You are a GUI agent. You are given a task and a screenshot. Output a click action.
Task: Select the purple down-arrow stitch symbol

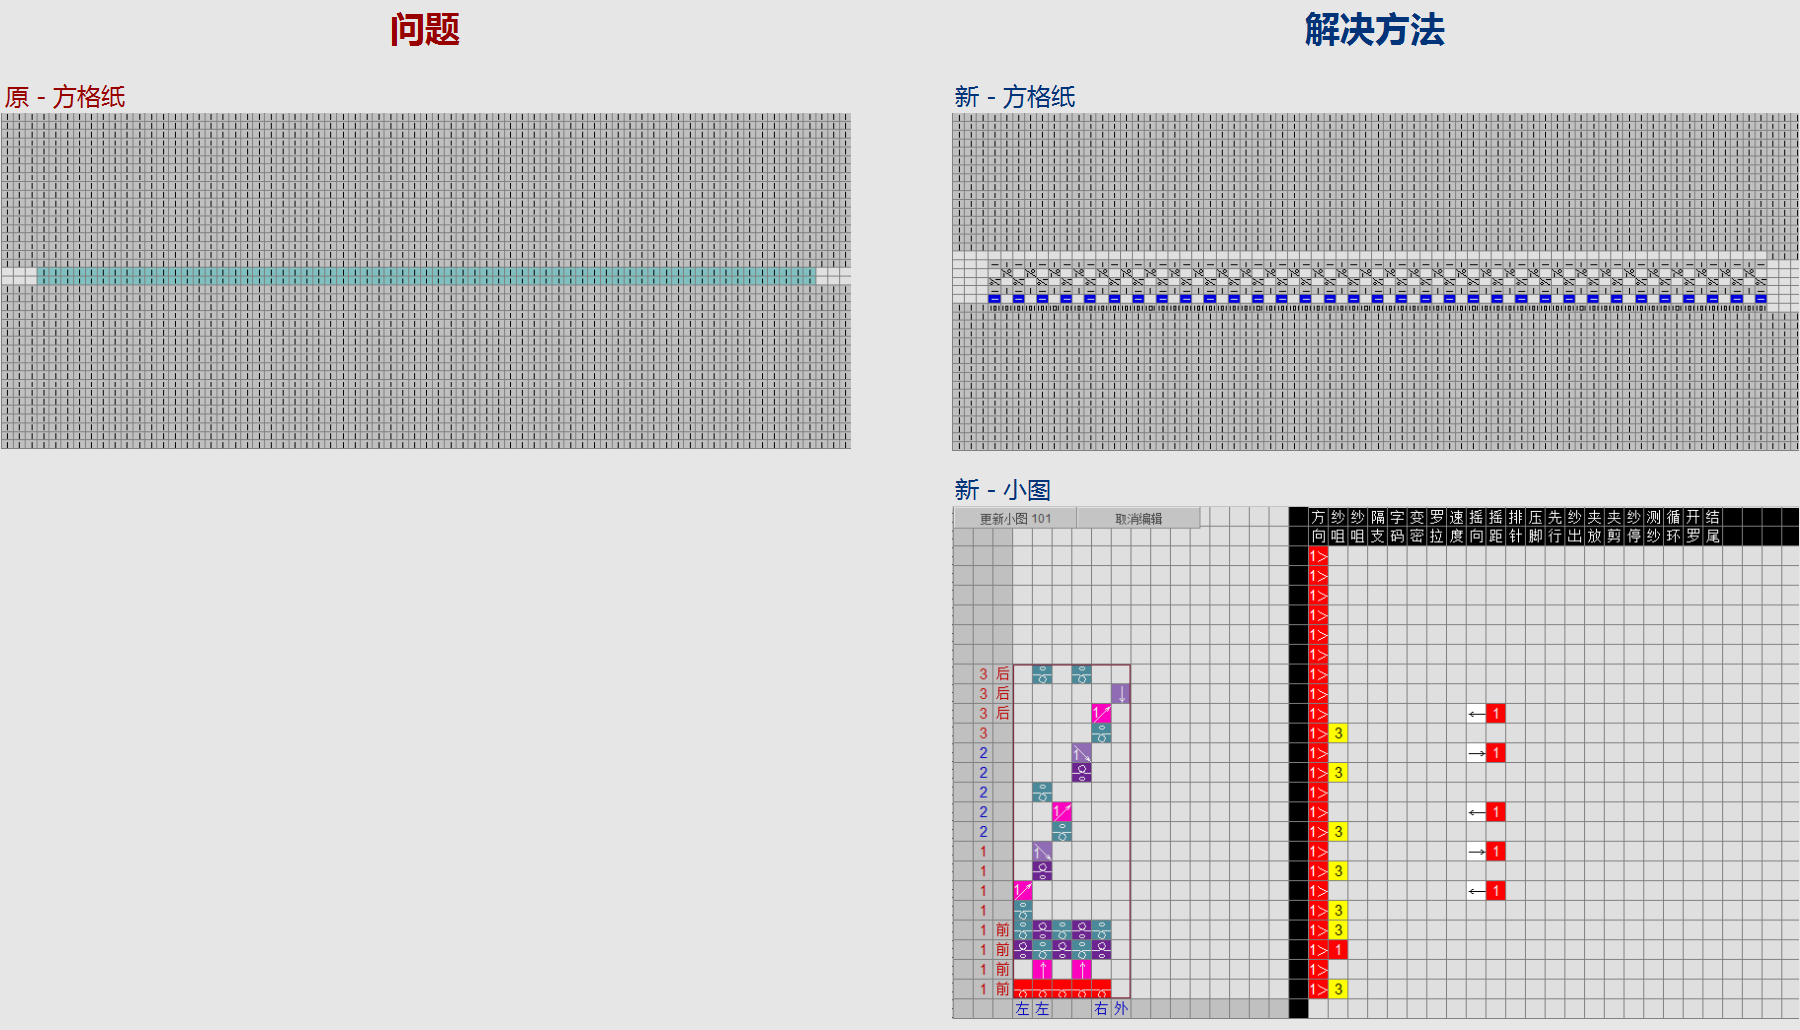pos(1121,693)
